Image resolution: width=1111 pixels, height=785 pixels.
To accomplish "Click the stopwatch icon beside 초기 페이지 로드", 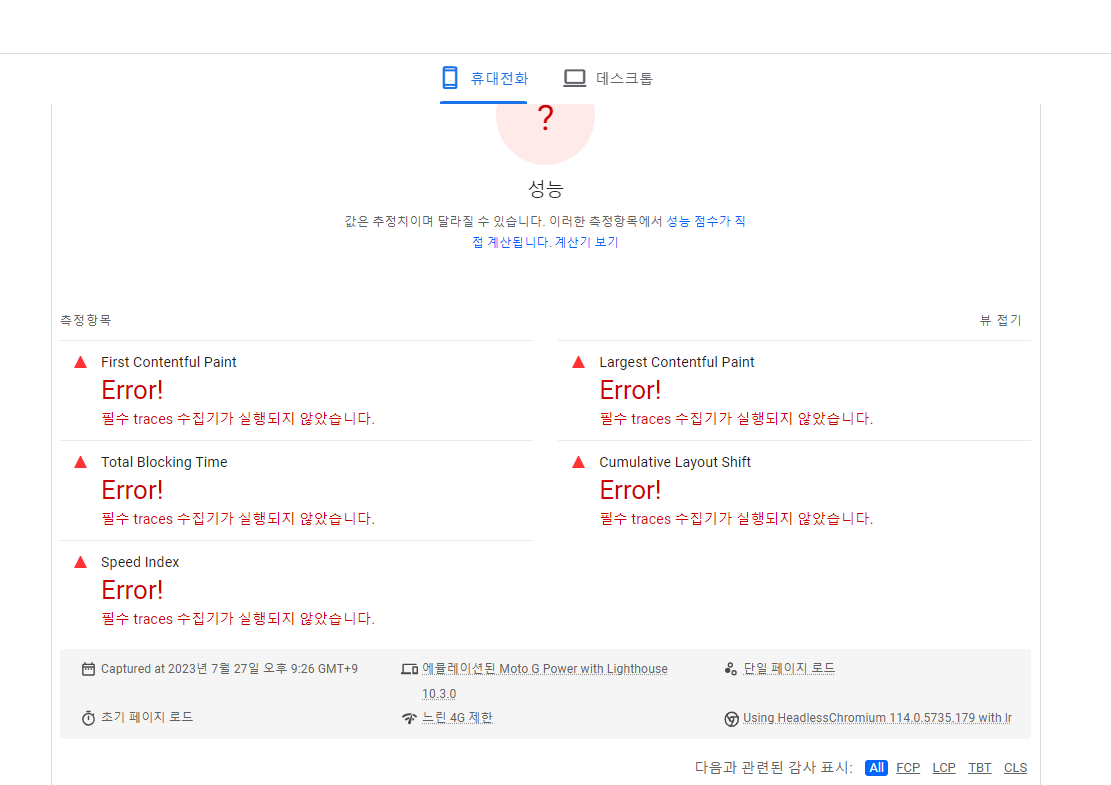I will tap(88, 717).
